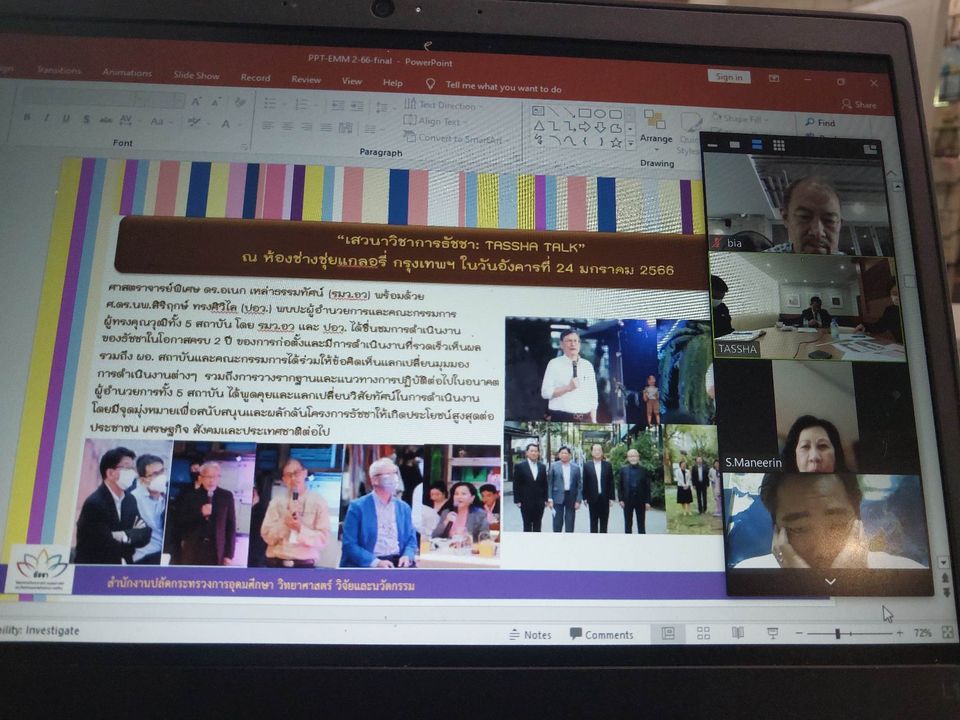Open the Slide Show tab
The height and width of the screenshot is (720, 960).
(196, 76)
